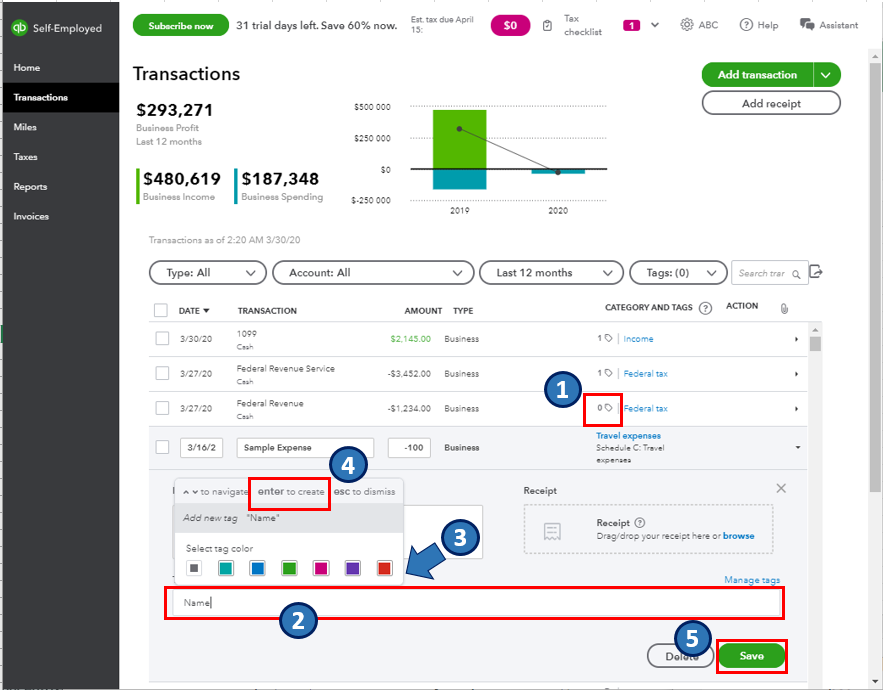
Task: Open the Assistant chat icon
Action: point(807,25)
